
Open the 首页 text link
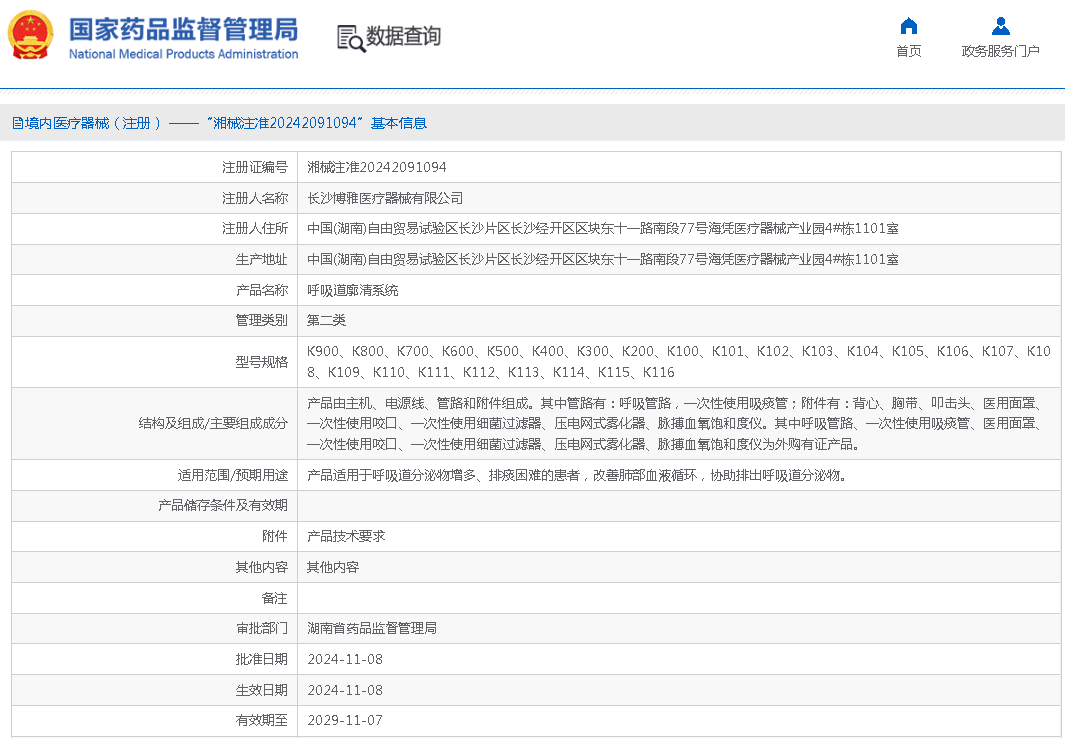pyautogui.click(x=908, y=51)
